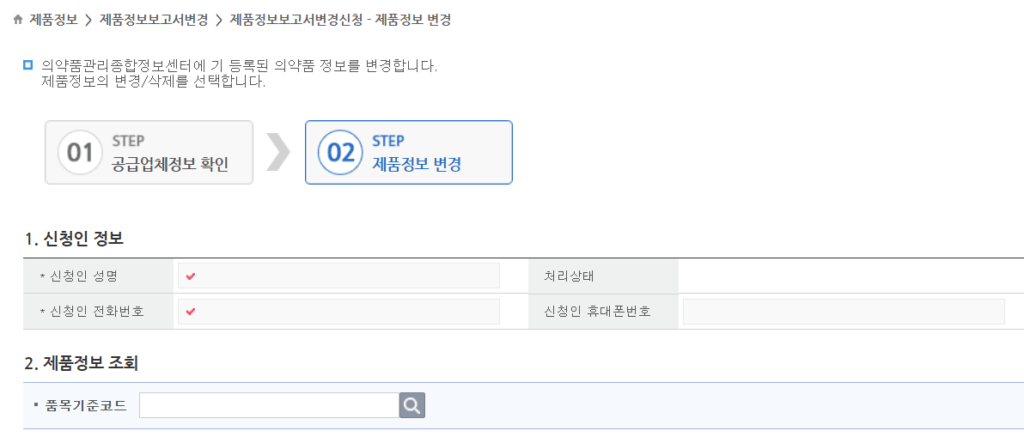The height and width of the screenshot is (443, 1024).
Task: Click into the 품목기준코드 text box
Action: (269, 405)
